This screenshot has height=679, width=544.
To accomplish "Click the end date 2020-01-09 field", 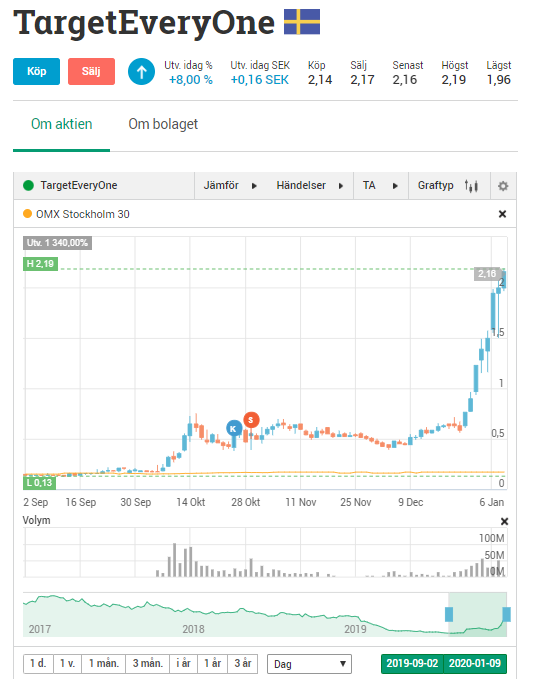I will [x=475, y=663].
